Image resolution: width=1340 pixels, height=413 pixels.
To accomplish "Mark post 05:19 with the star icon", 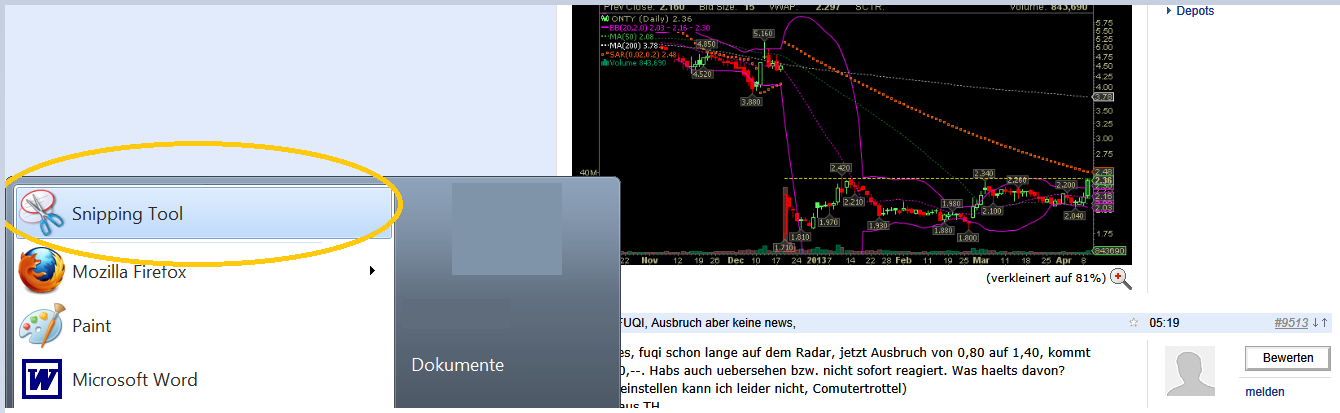I will click(1133, 322).
